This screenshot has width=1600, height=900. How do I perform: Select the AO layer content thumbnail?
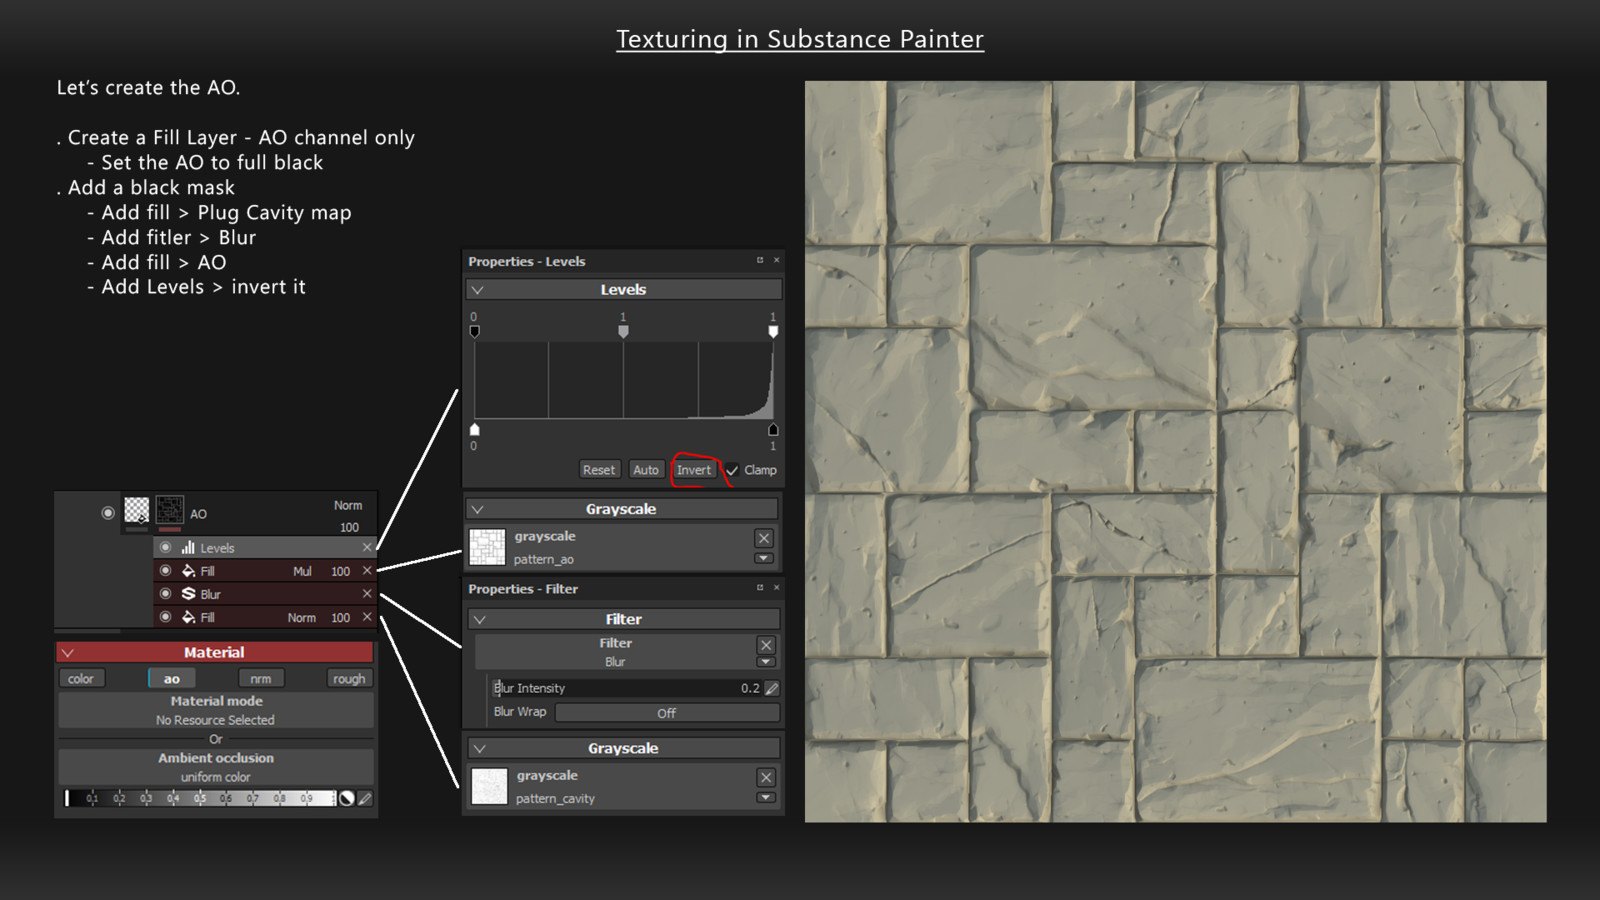pos(137,510)
